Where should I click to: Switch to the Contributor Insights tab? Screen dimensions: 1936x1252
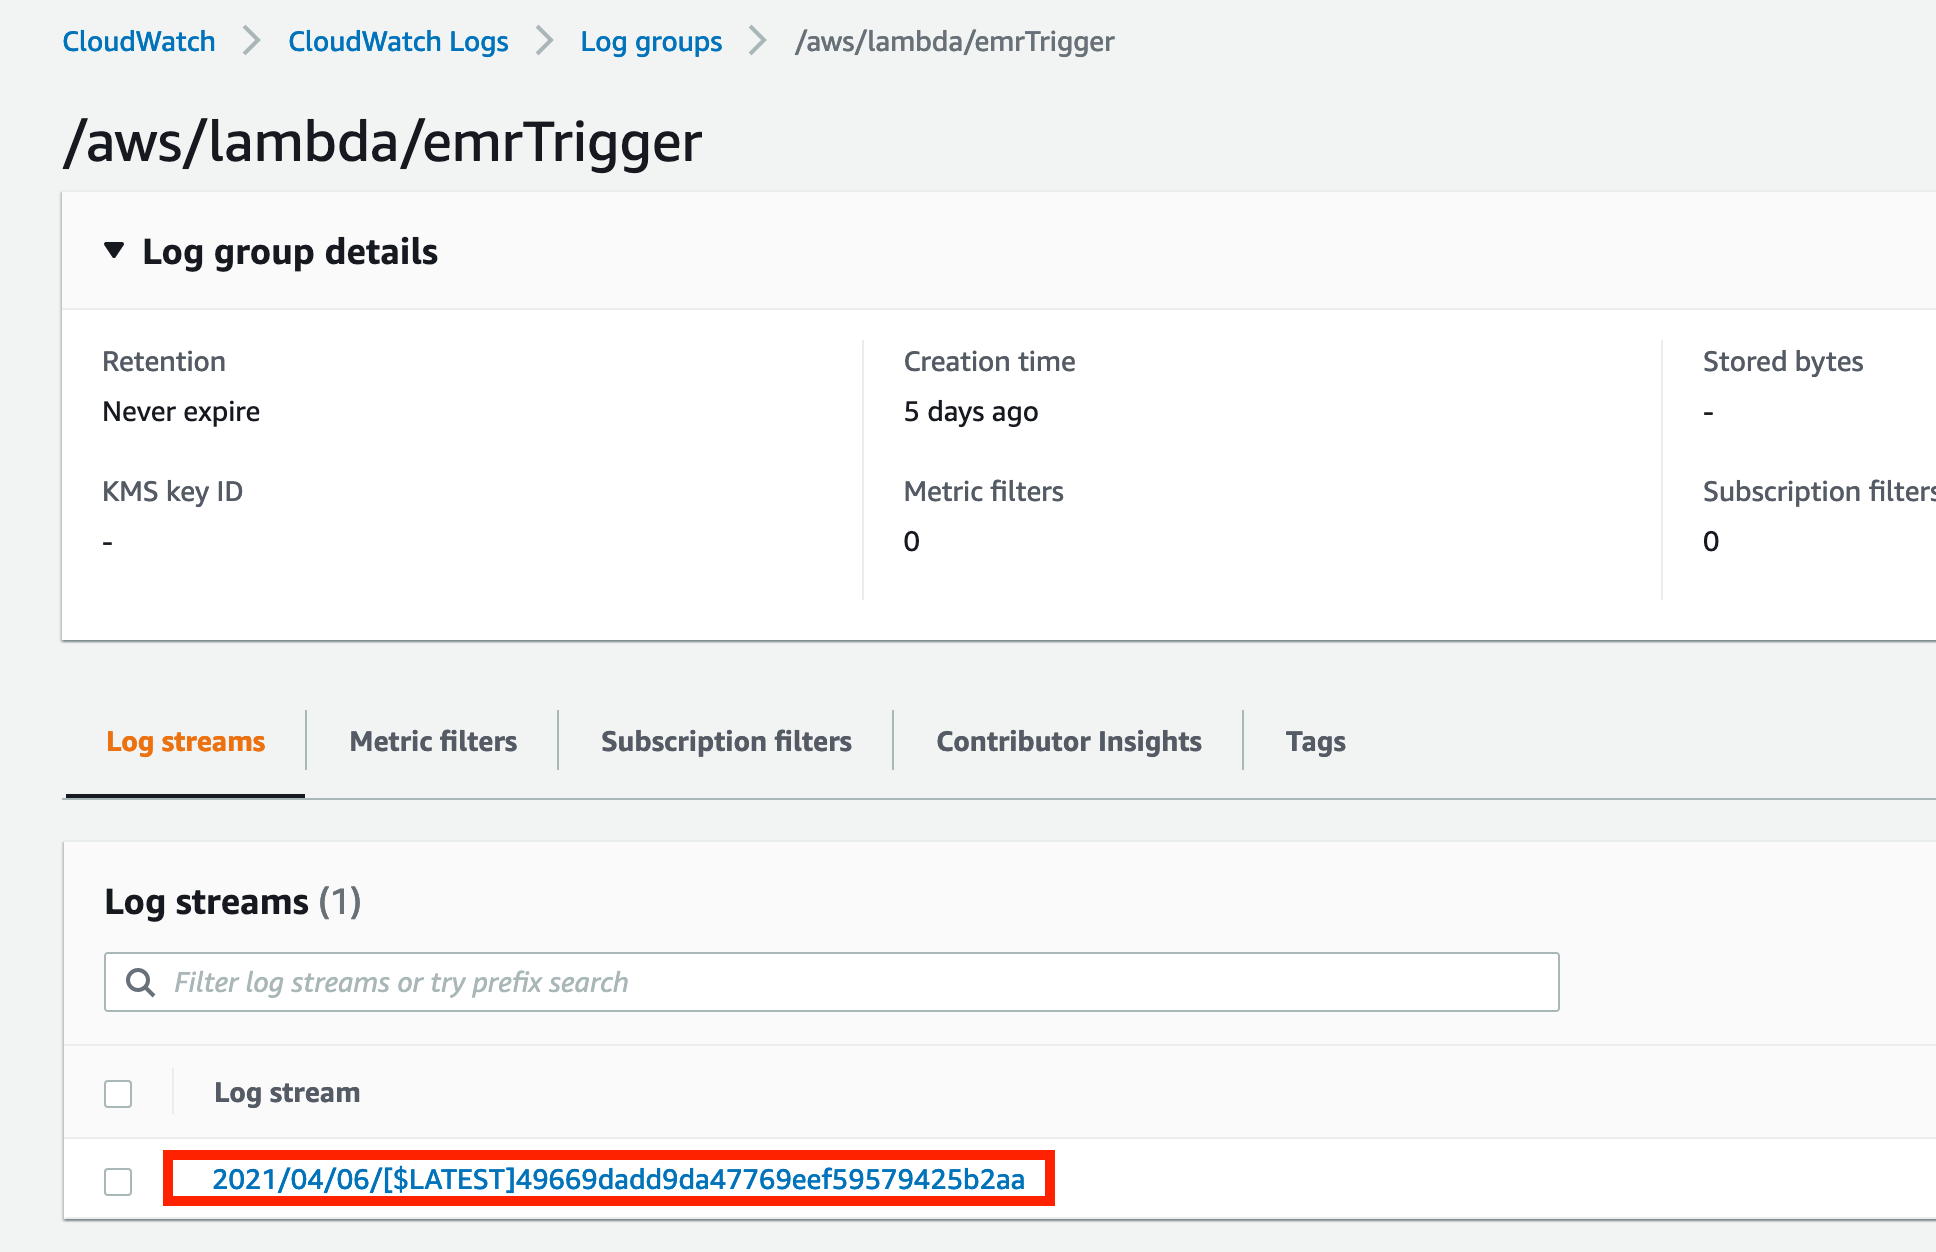(x=1068, y=741)
